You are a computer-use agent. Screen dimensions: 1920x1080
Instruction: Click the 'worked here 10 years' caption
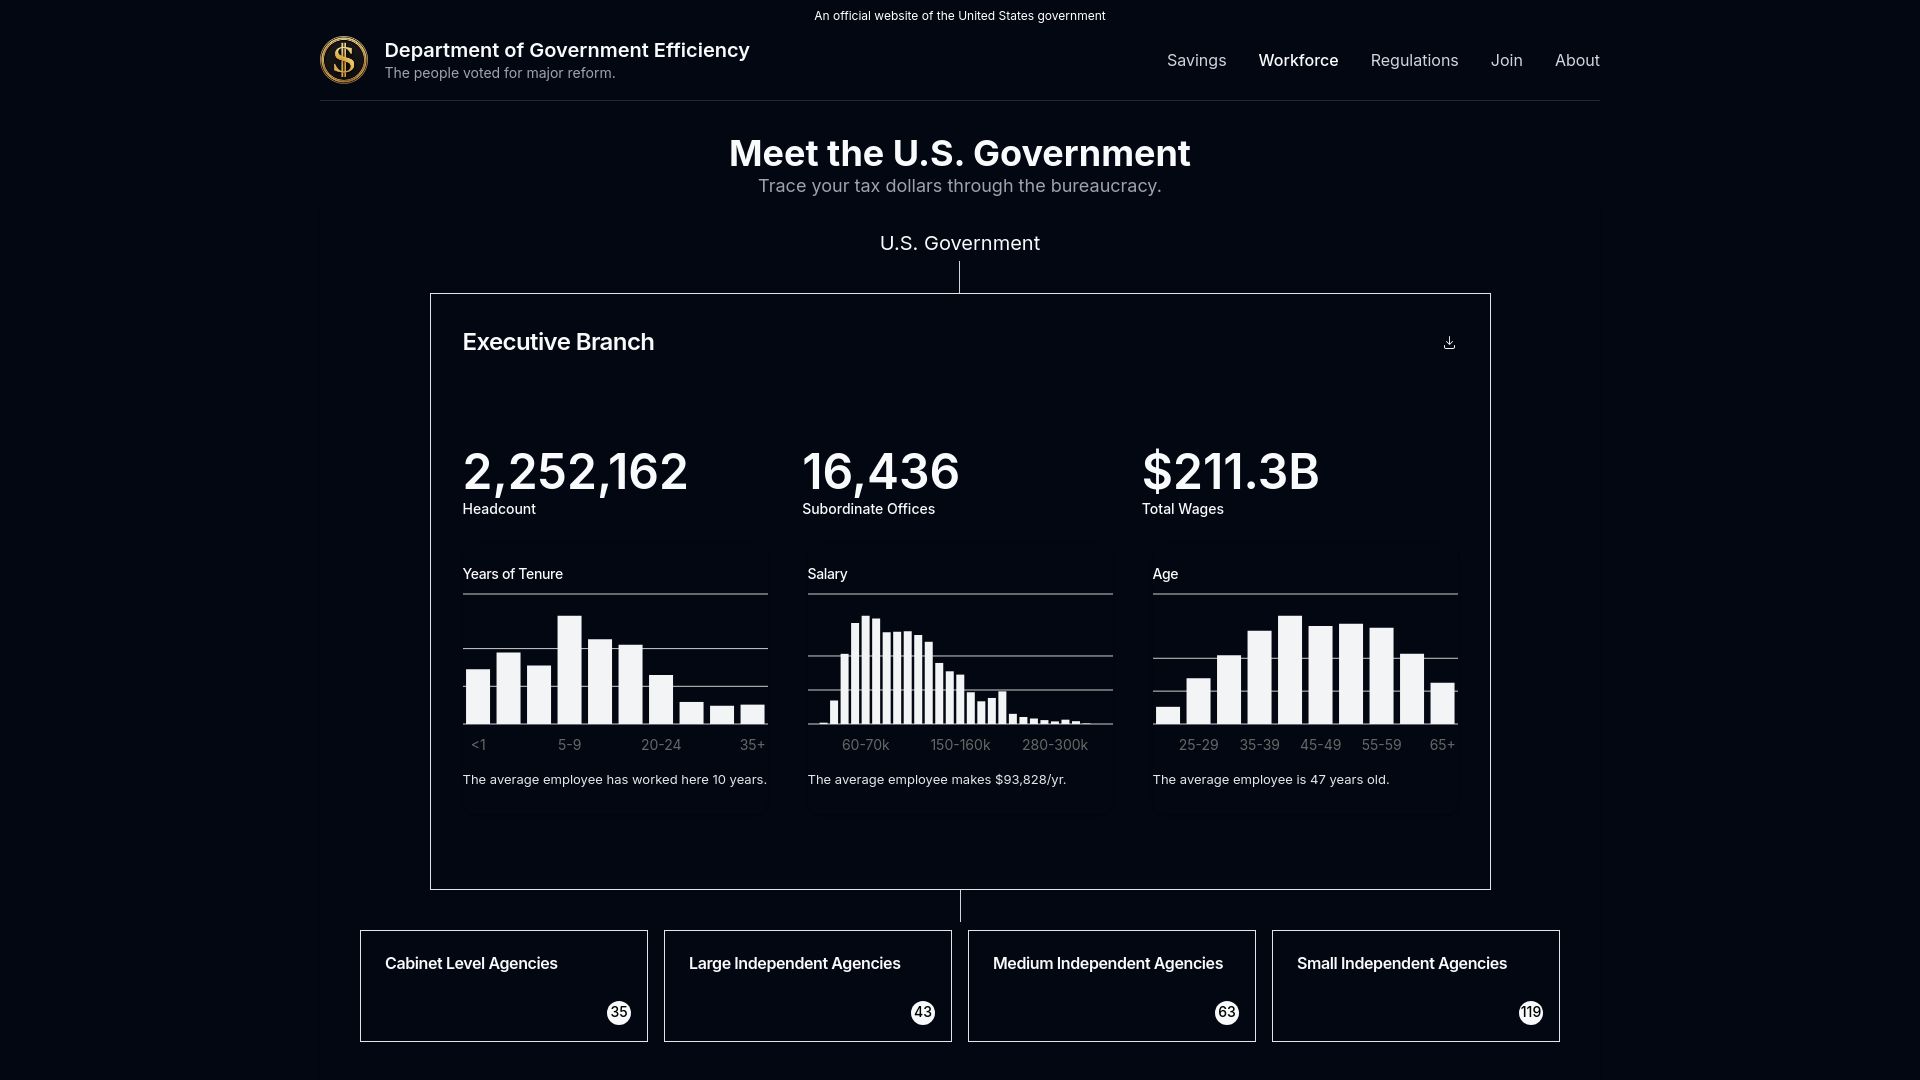click(614, 780)
